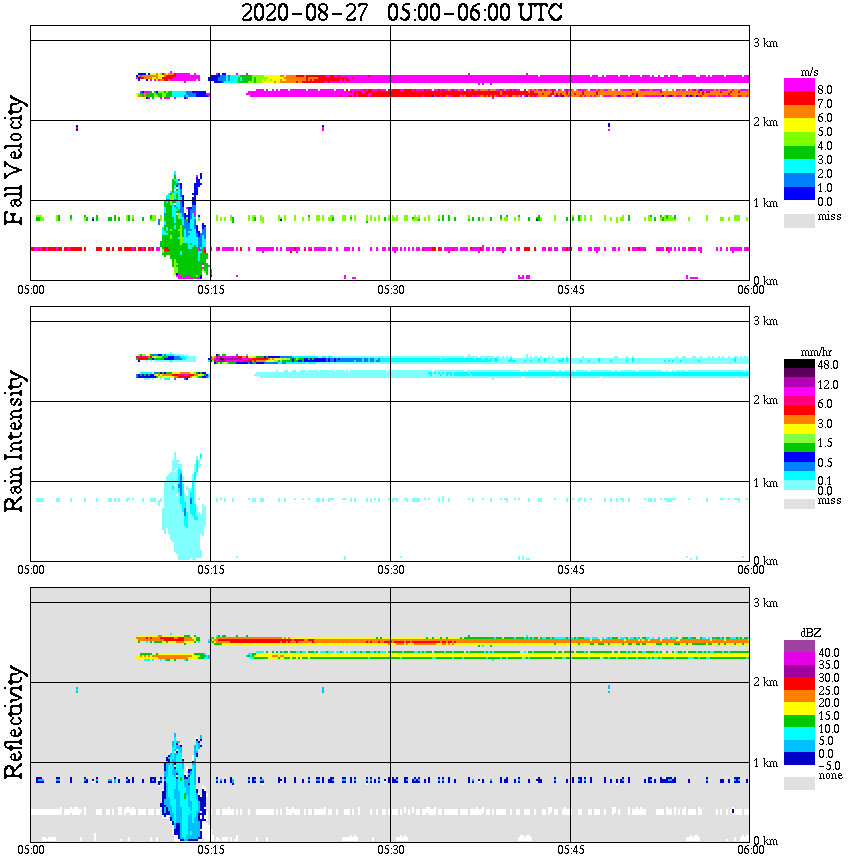
Task: Click the upper magenta band in Fall Velocity panel
Action: pyautogui.click(x=479, y=79)
